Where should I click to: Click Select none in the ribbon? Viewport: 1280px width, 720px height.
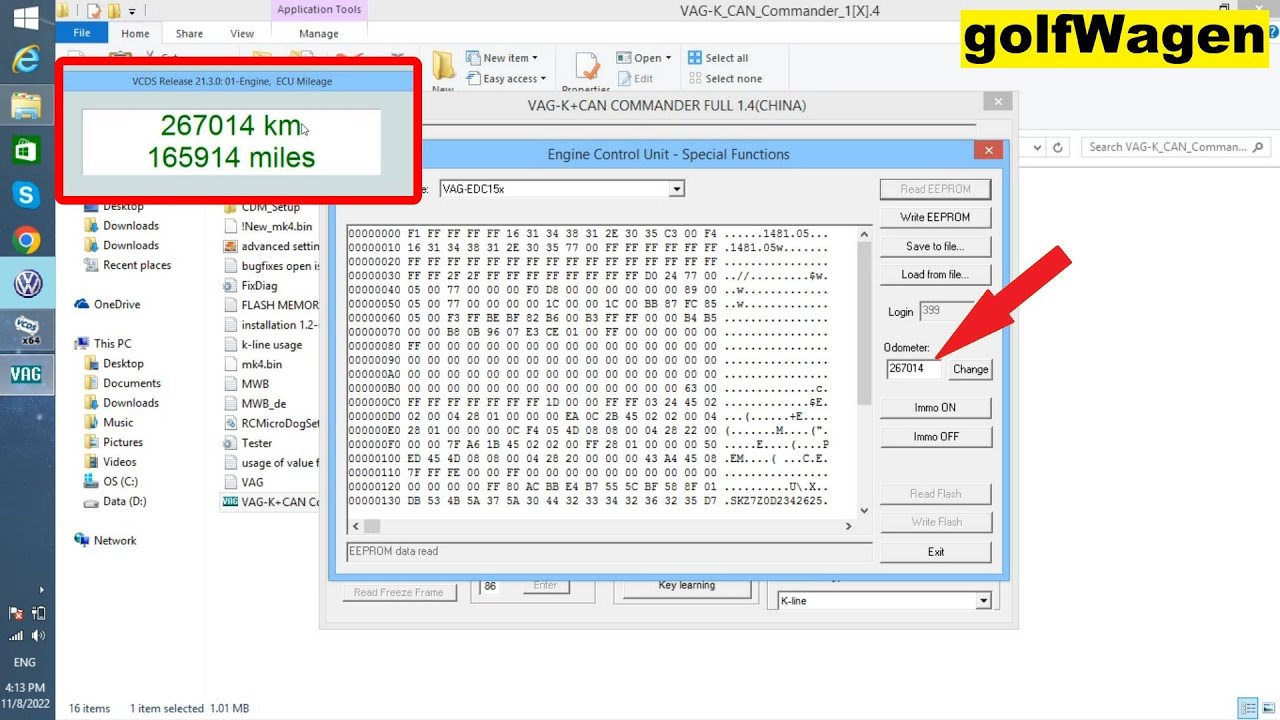724,79
